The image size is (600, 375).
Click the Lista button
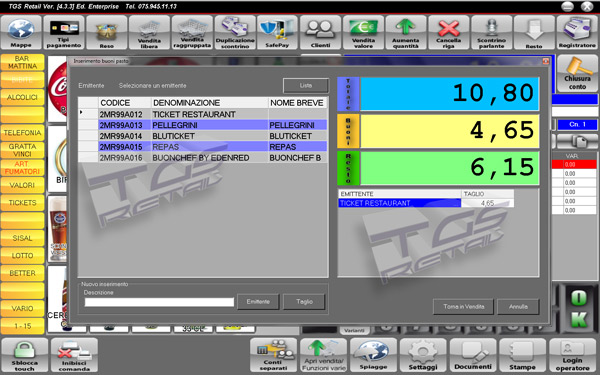(x=306, y=86)
